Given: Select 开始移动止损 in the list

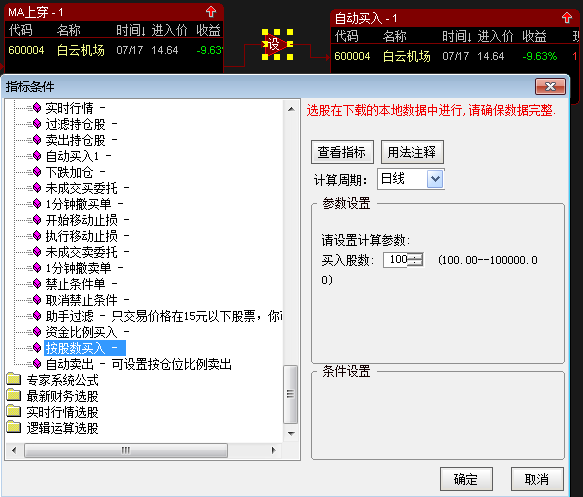Looking at the screenshot, I should click(x=81, y=220).
